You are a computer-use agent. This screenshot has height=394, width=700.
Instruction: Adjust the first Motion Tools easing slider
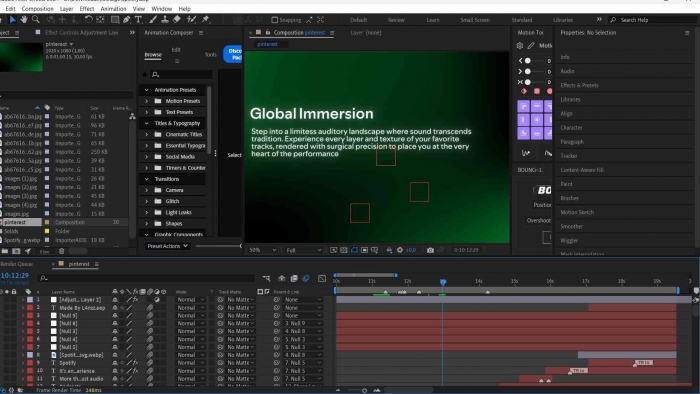click(x=528, y=61)
